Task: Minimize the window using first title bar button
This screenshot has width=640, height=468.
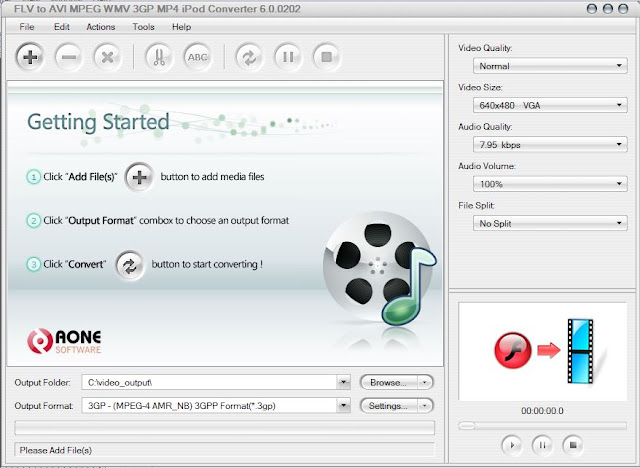Action: click(x=591, y=9)
